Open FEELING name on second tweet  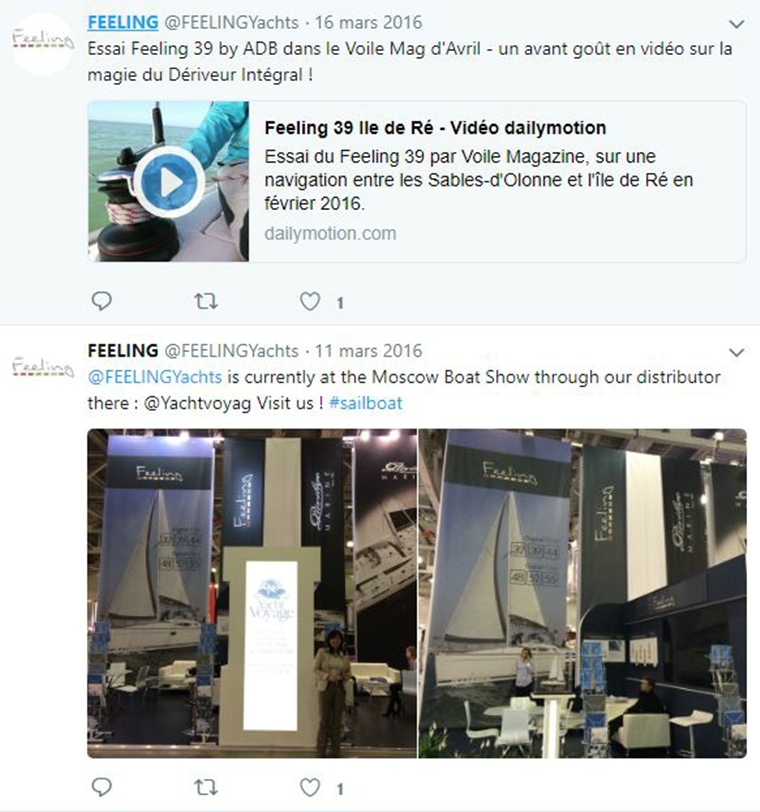click(x=123, y=351)
